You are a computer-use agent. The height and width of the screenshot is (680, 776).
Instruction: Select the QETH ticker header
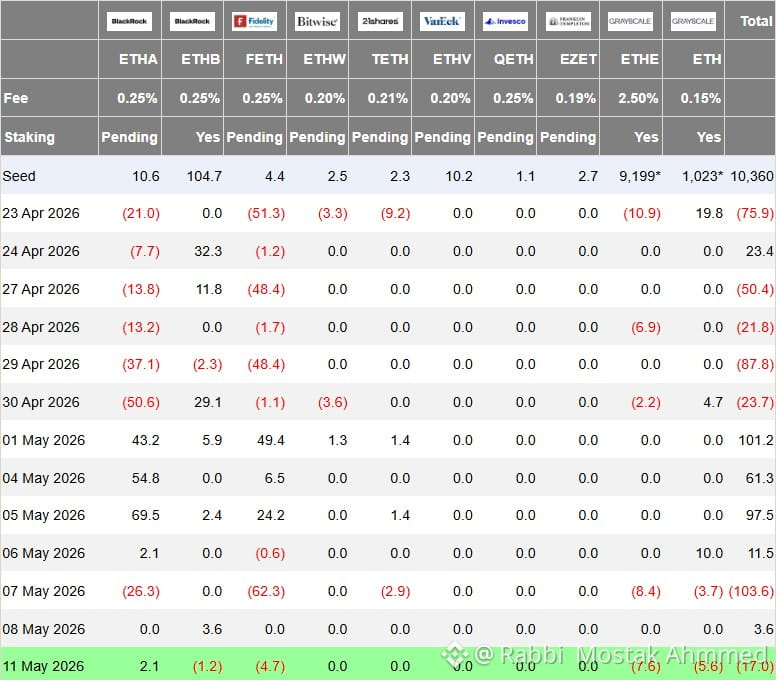point(514,59)
